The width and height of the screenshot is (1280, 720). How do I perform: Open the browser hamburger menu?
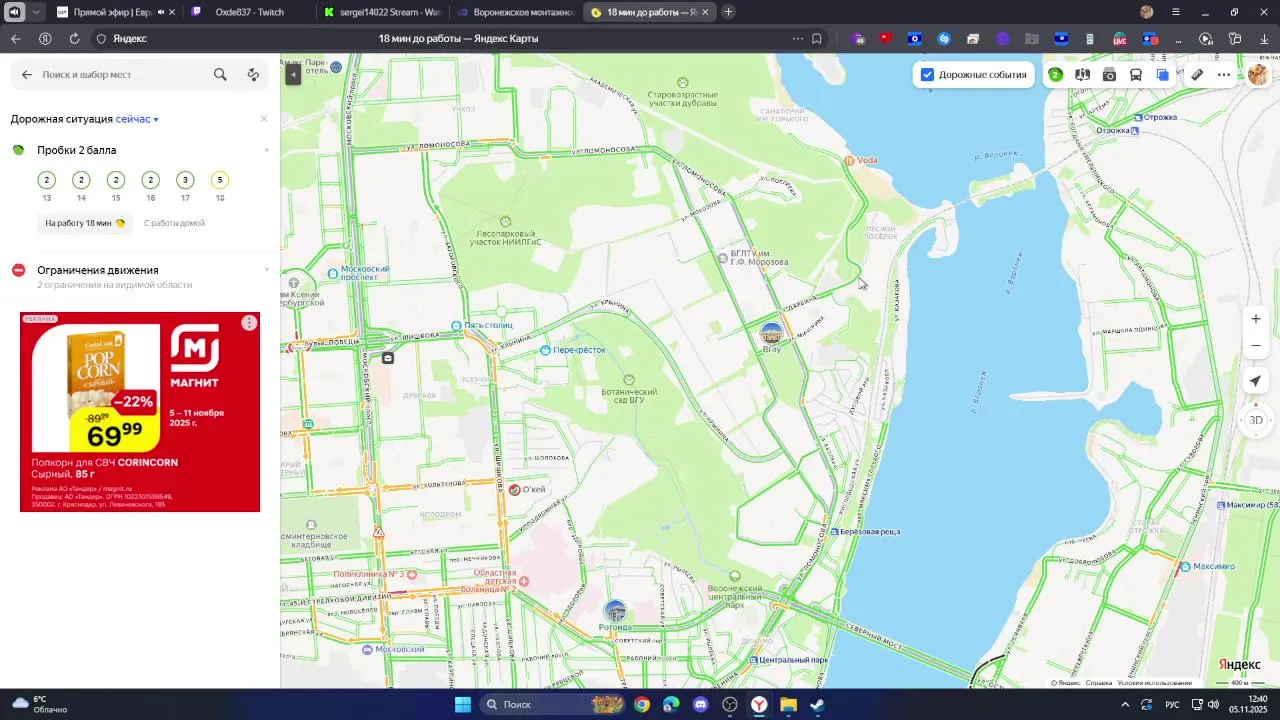[x=1176, y=12]
